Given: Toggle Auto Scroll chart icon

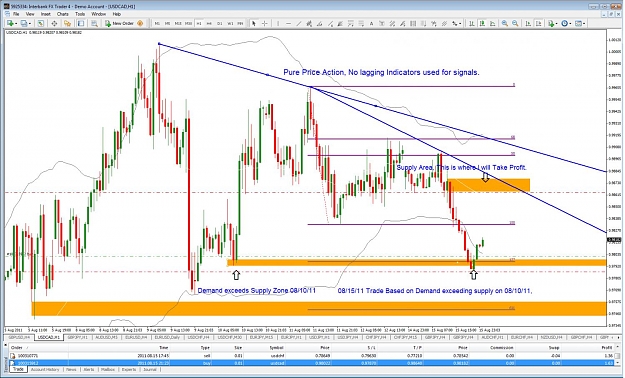Looking at the screenshot, I should point(528,24).
